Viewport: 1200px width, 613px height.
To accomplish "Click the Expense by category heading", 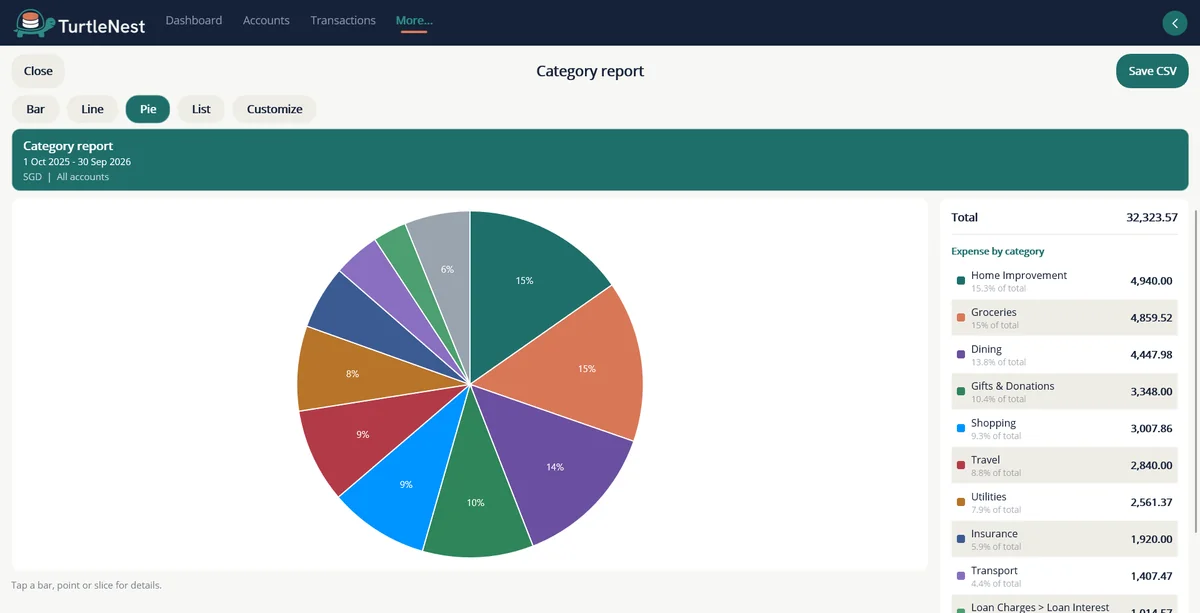I will (998, 251).
